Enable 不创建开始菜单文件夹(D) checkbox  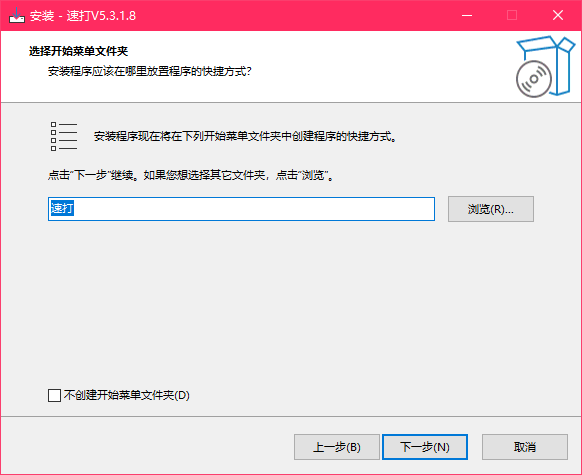(55, 395)
